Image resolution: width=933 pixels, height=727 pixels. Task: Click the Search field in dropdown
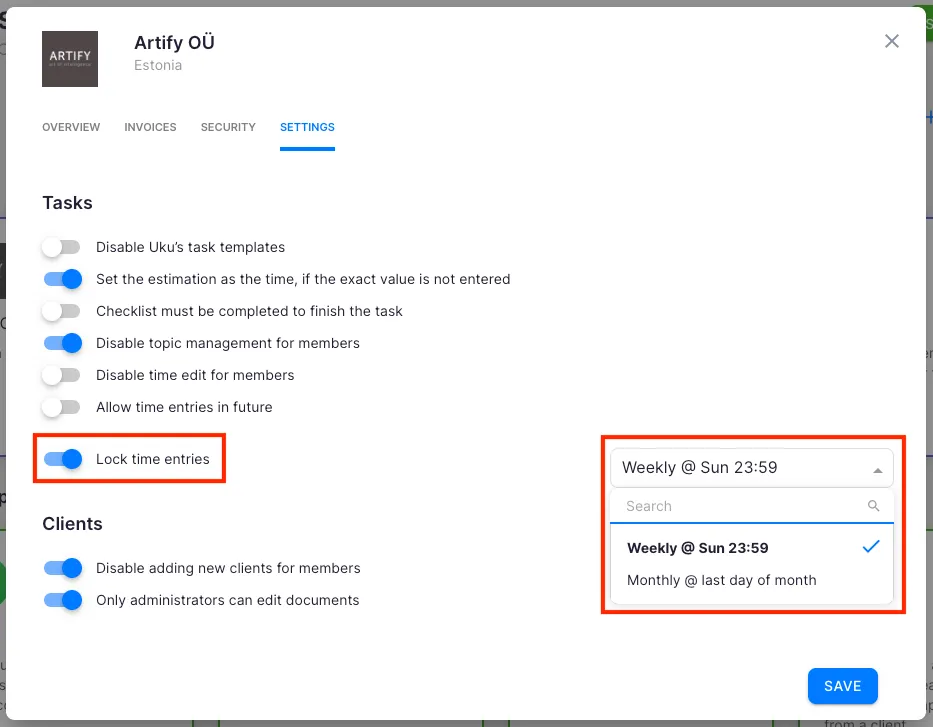pos(740,506)
